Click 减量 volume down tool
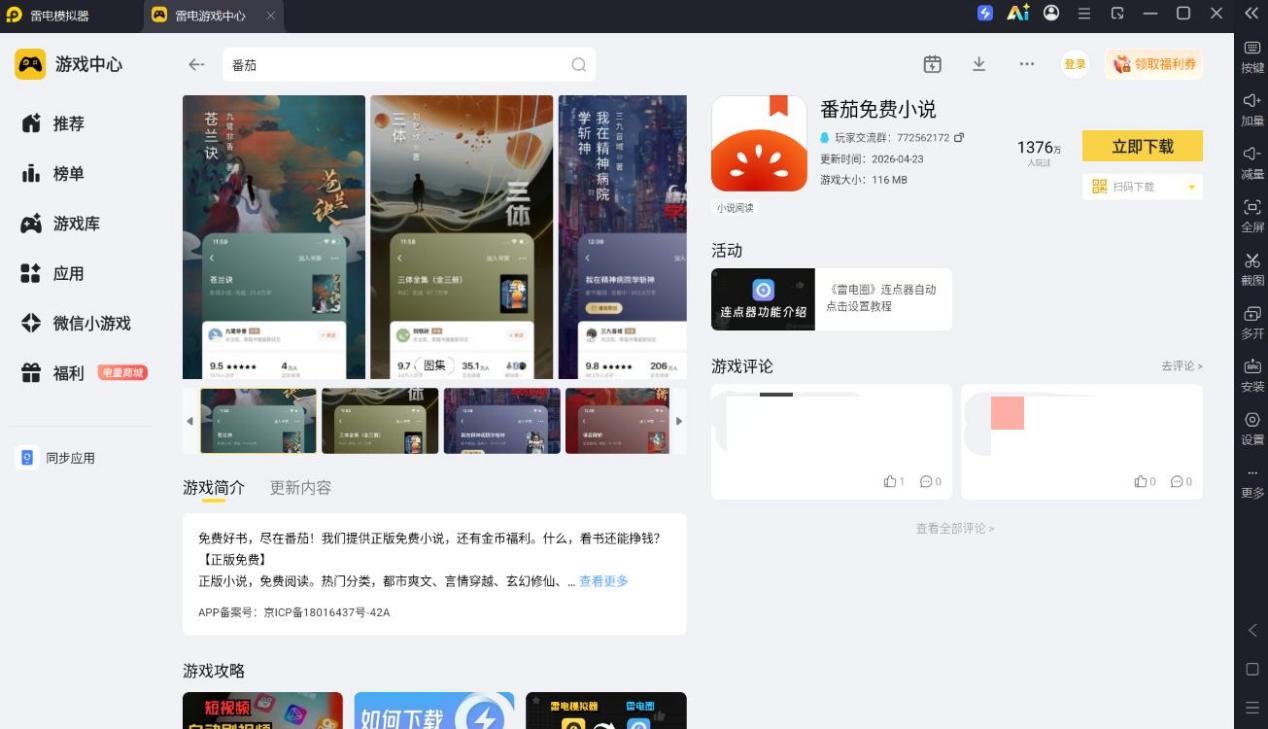This screenshot has width=1268, height=729. (x=1252, y=164)
